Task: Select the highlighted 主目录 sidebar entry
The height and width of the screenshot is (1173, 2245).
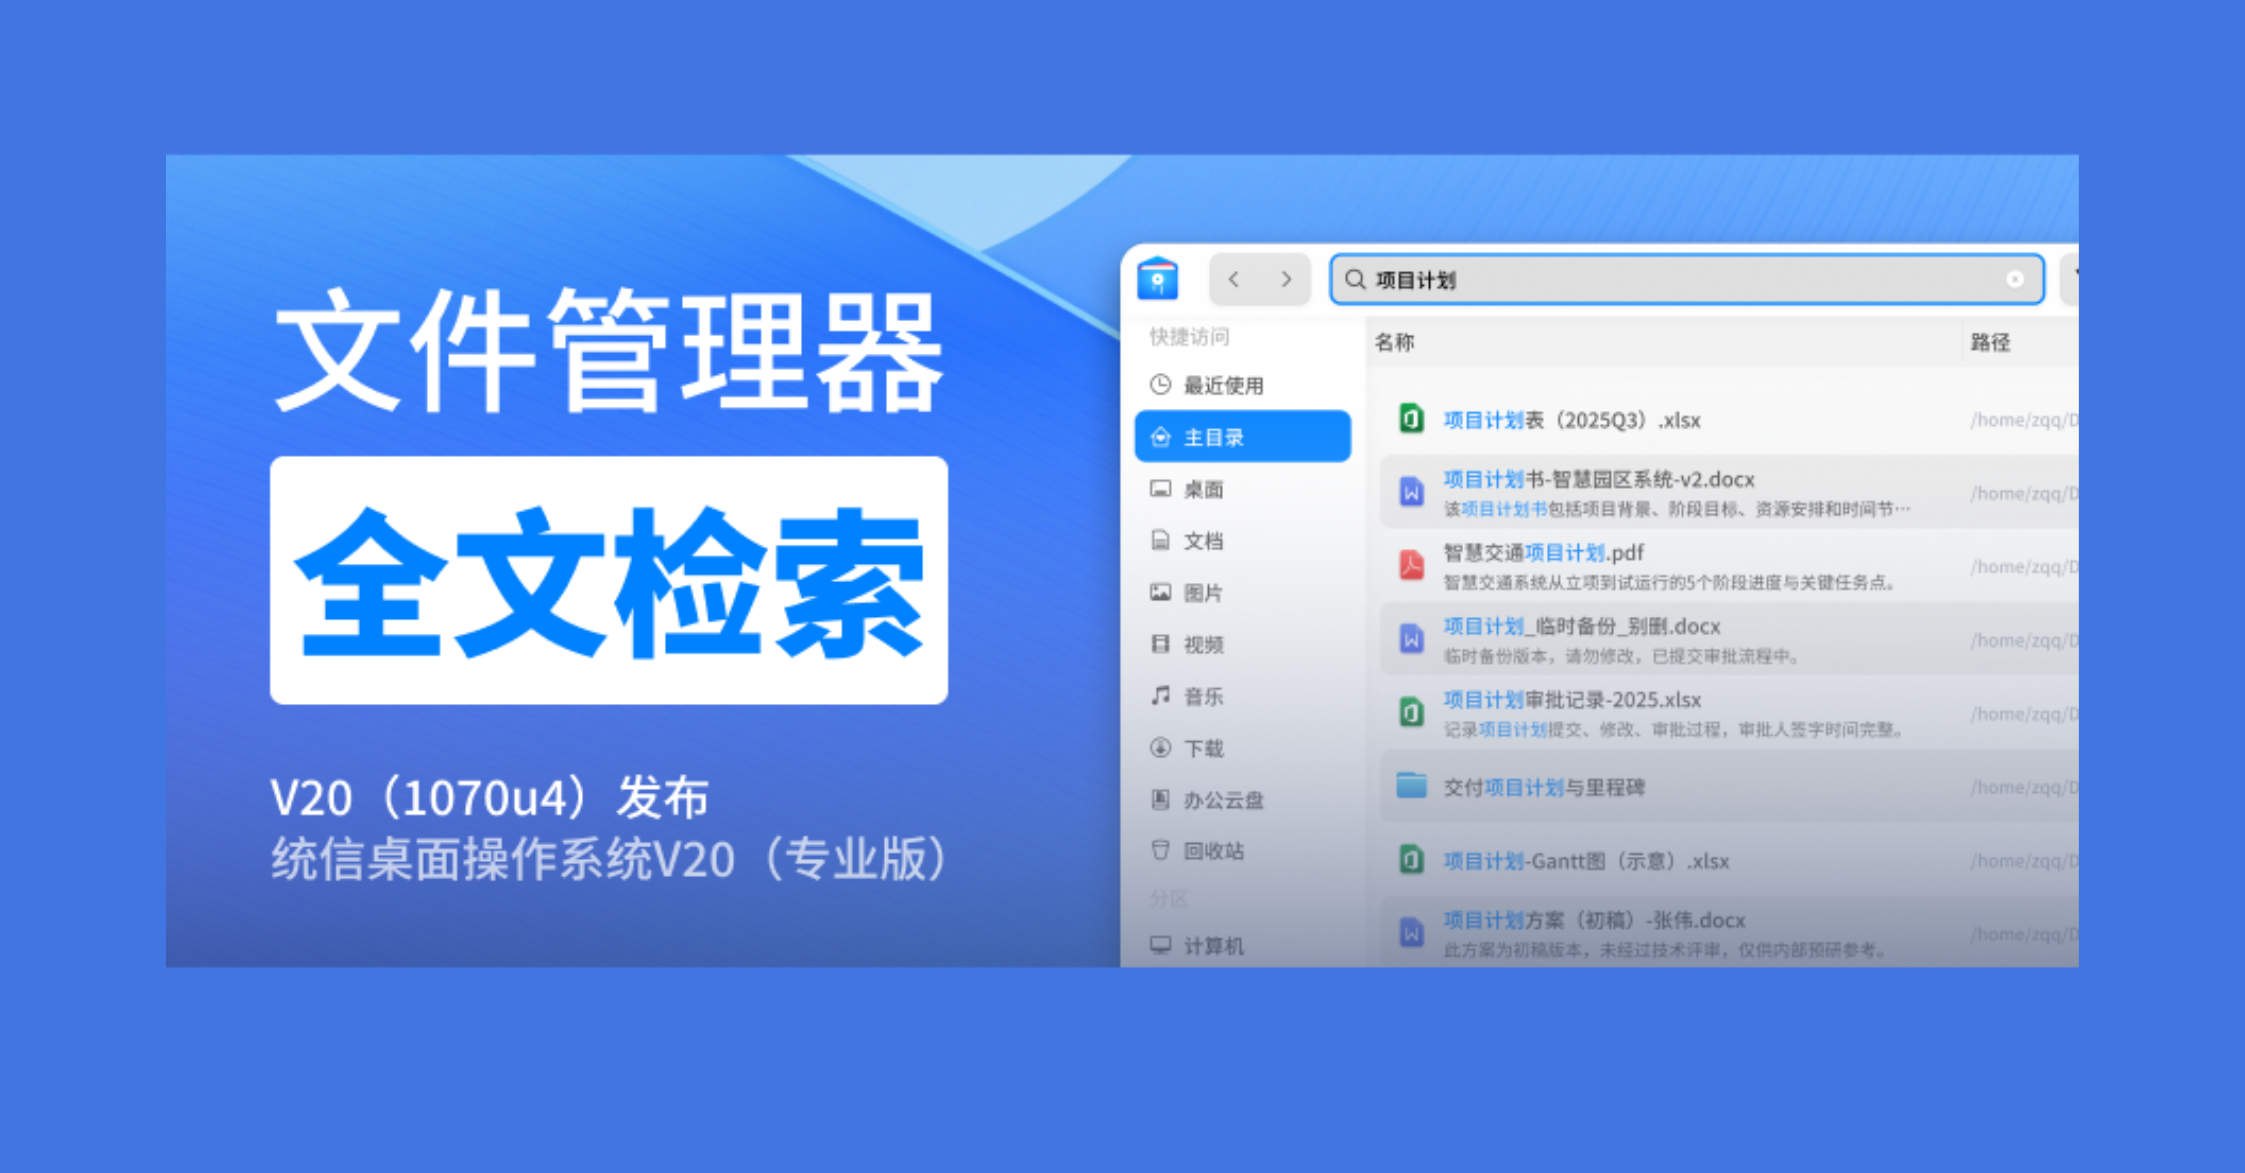Action: coord(1242,437)
